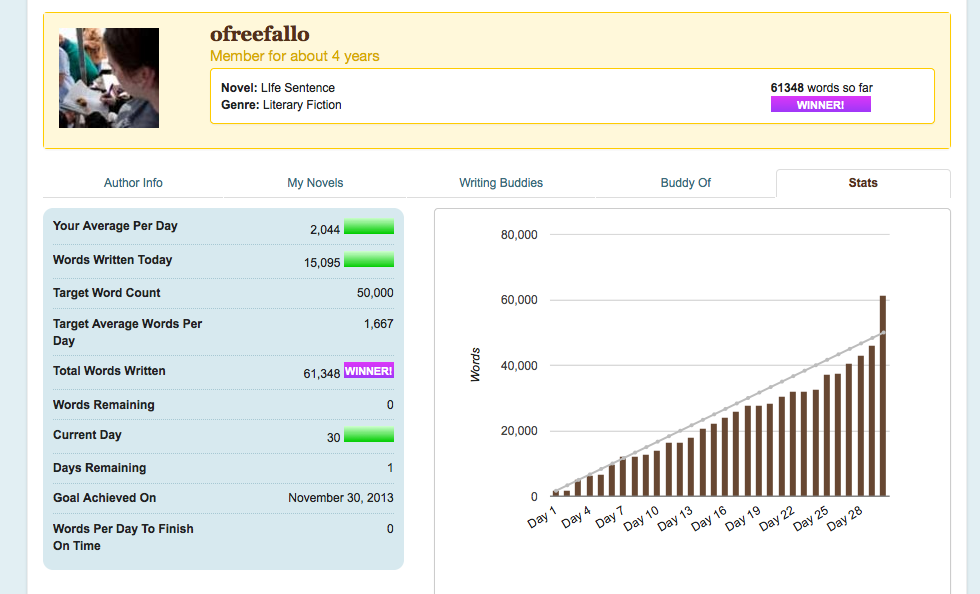Open the Author Info tab
Image resolution: width=980 pixels, height=594 pixels.
point(133,183)
